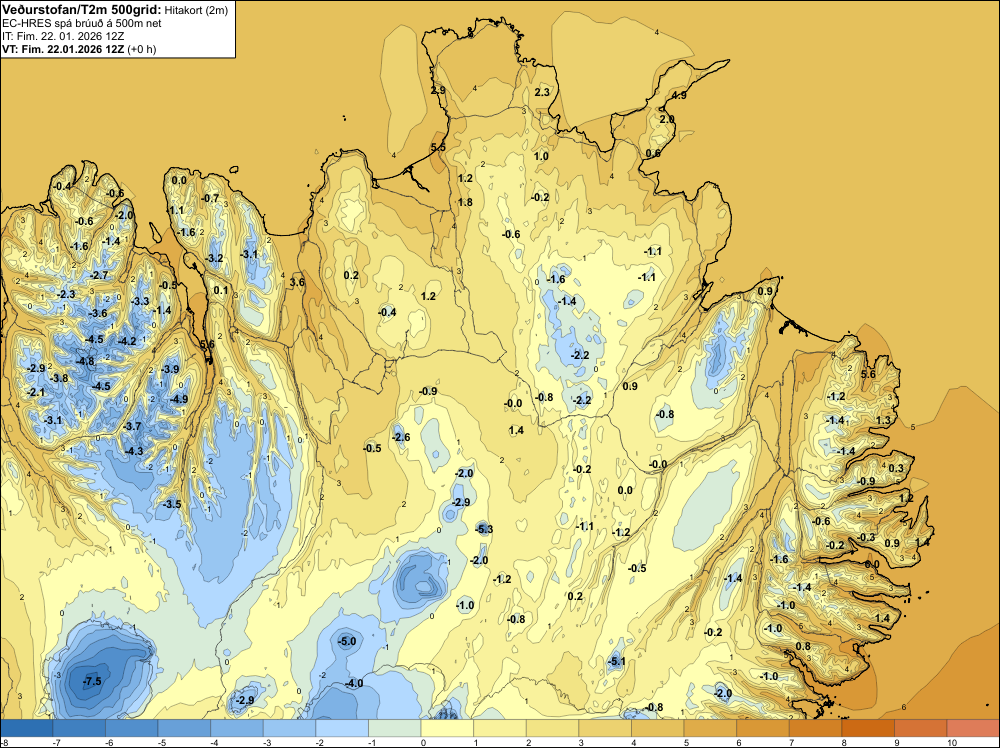Screen dimensions: 1000x748
Task: Click the '-5.3' temperature value
Action: [484, 529]
